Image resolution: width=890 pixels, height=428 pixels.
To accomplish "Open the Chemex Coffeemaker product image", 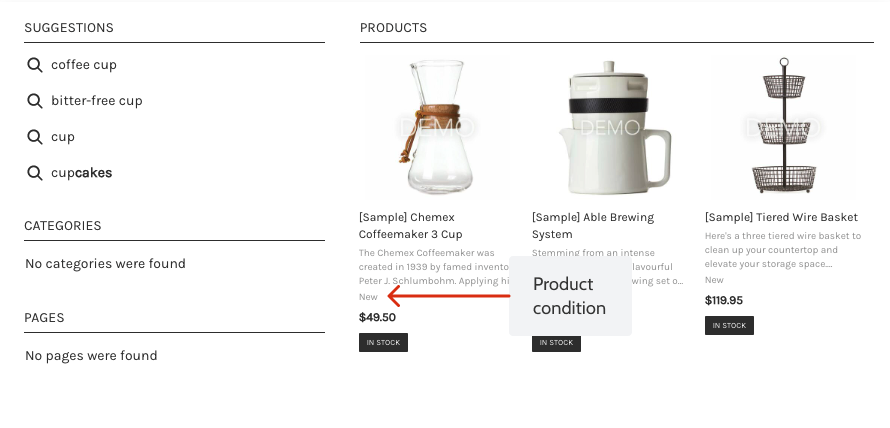I will [437, 127].
